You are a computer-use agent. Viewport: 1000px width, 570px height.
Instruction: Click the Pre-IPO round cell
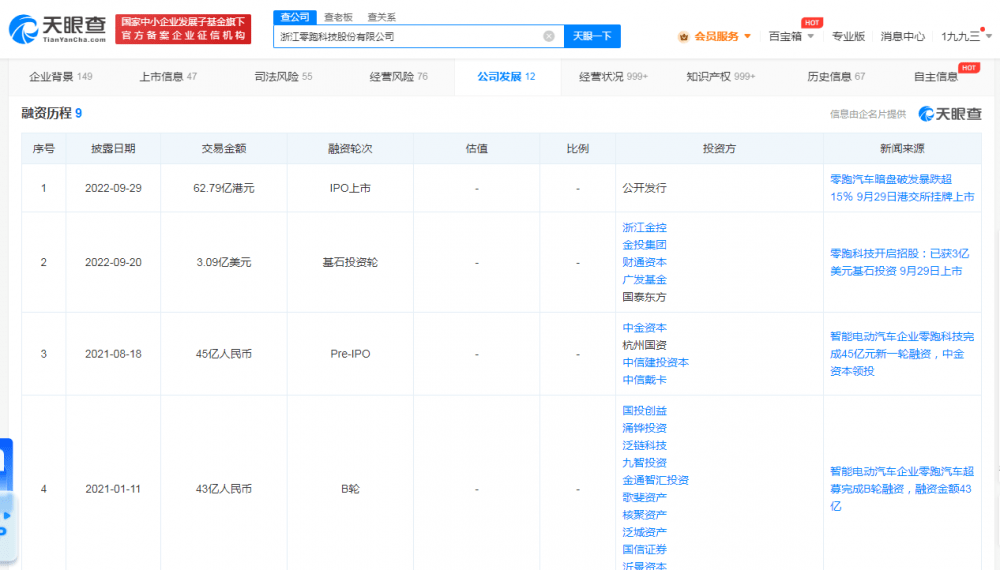(x=350, y=353)
